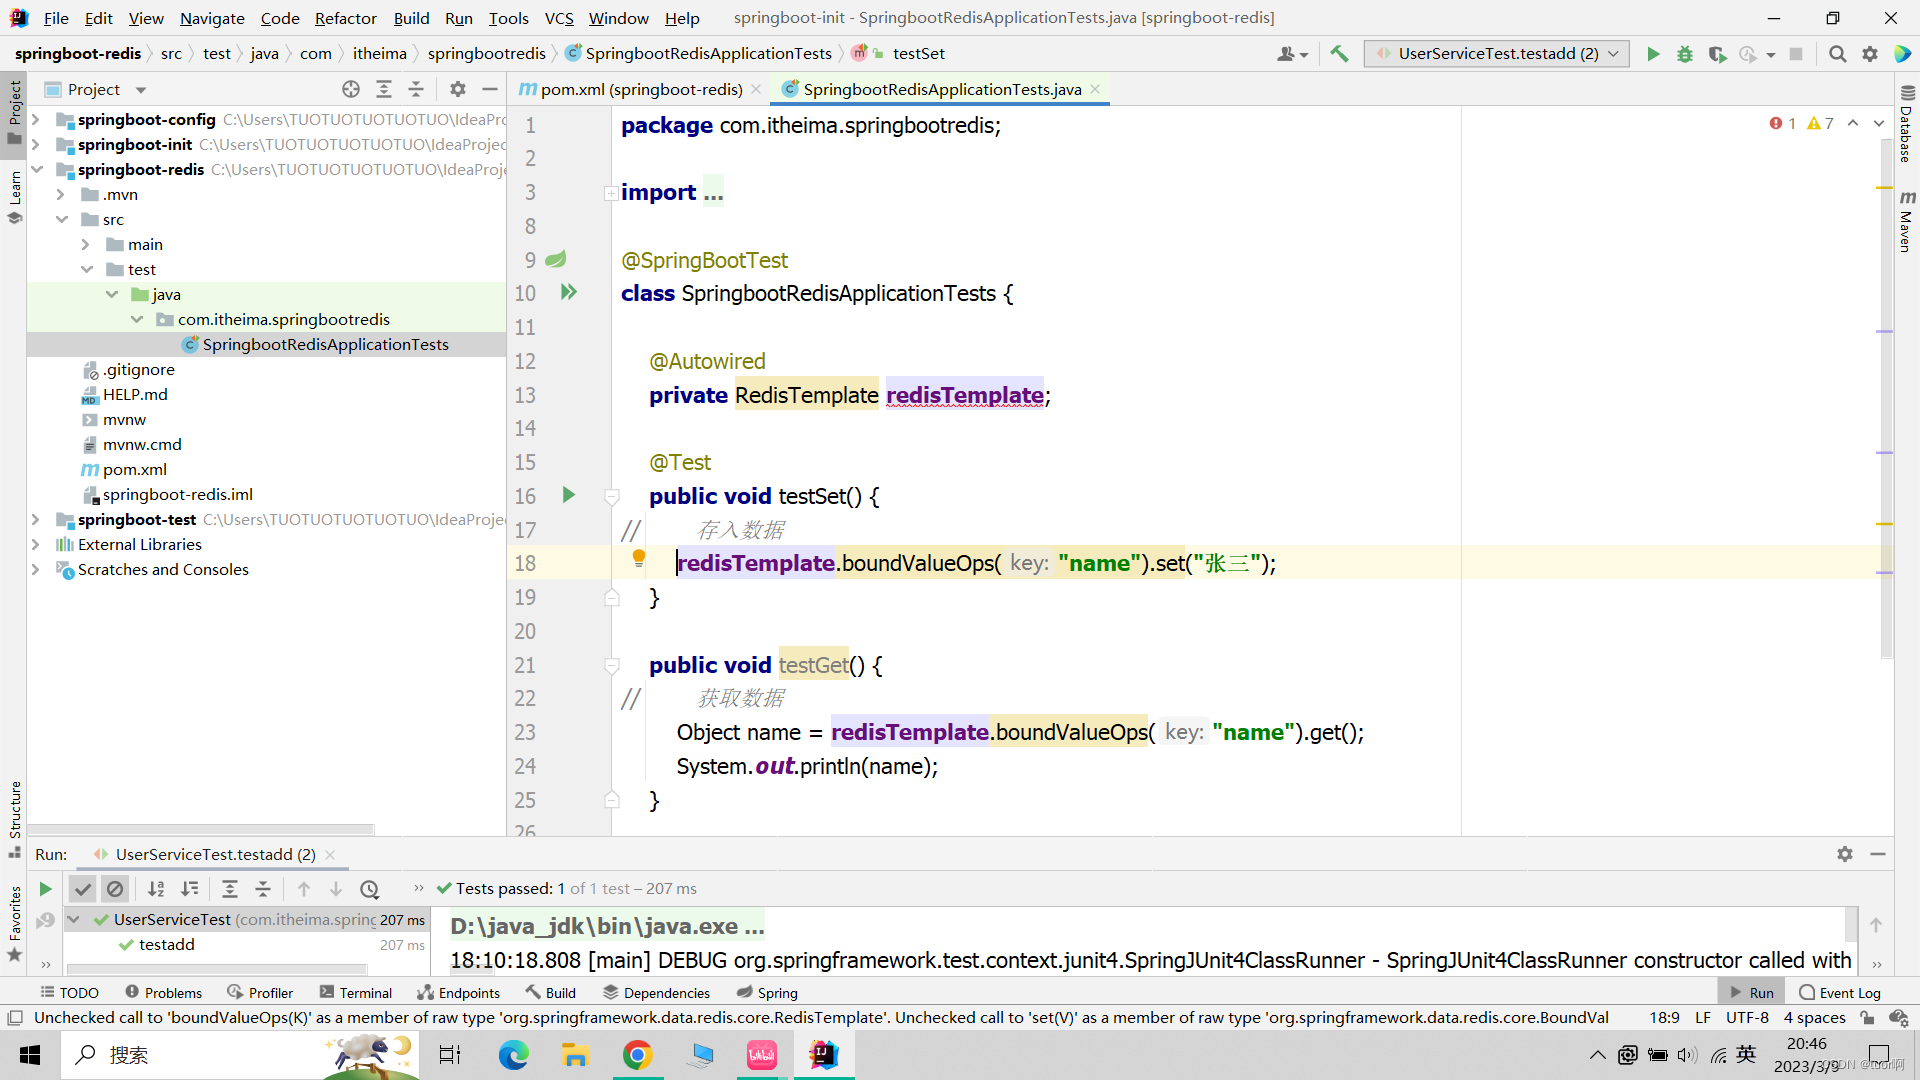This screenshot has width=1920, height=1080.
Task: Open the Terminal tool window
Action: click(x=355, y=992)
